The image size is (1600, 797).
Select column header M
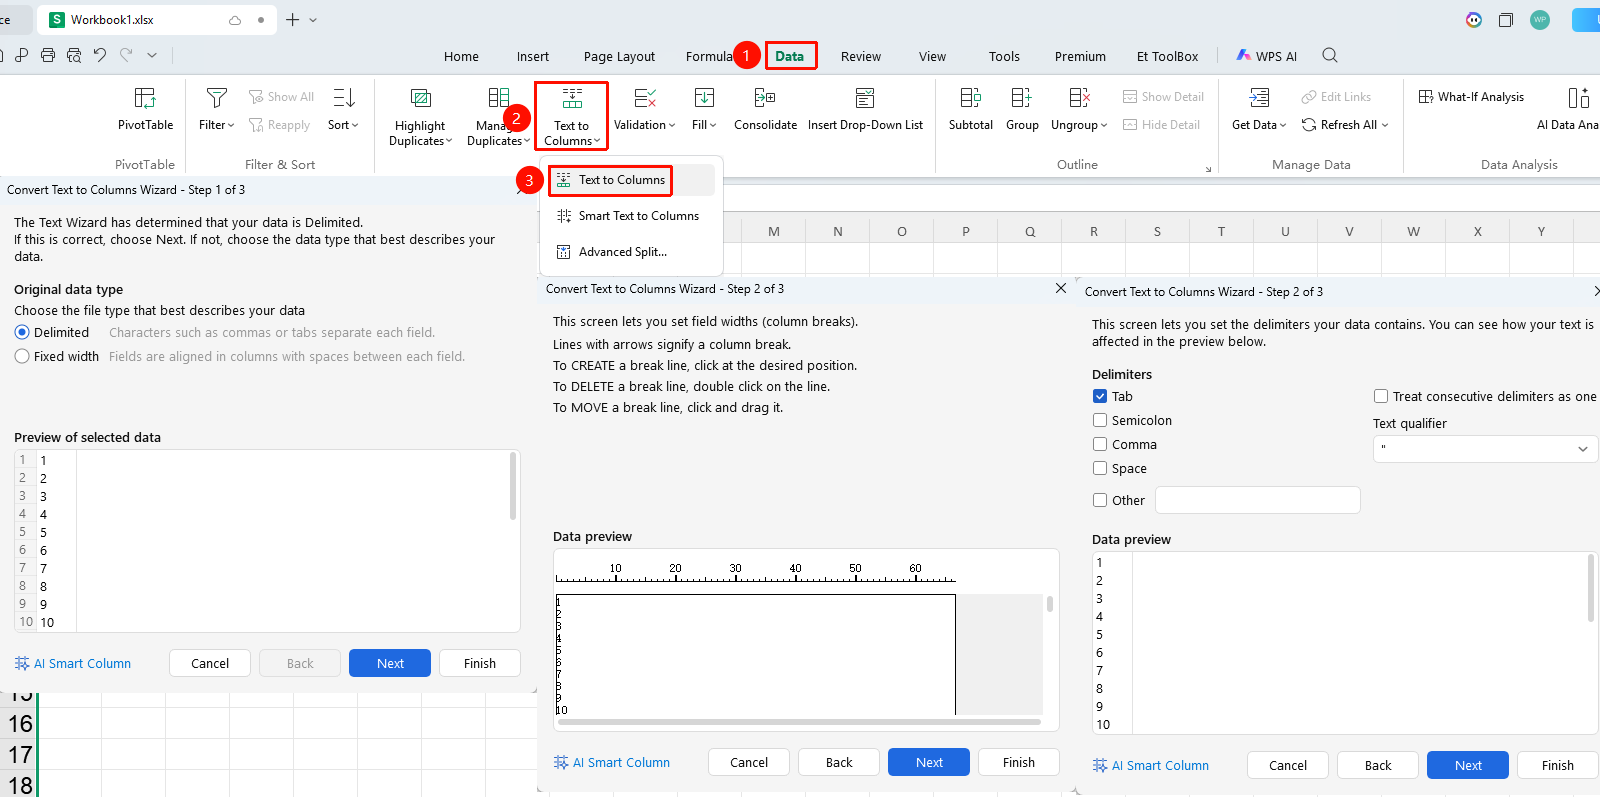773,231
